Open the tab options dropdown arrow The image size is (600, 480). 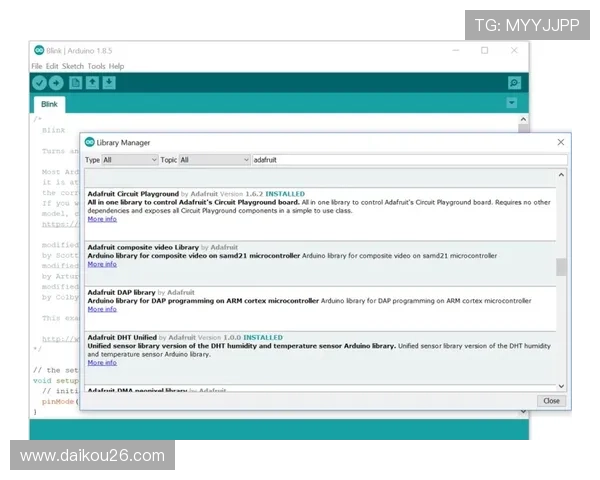point(512,103)
